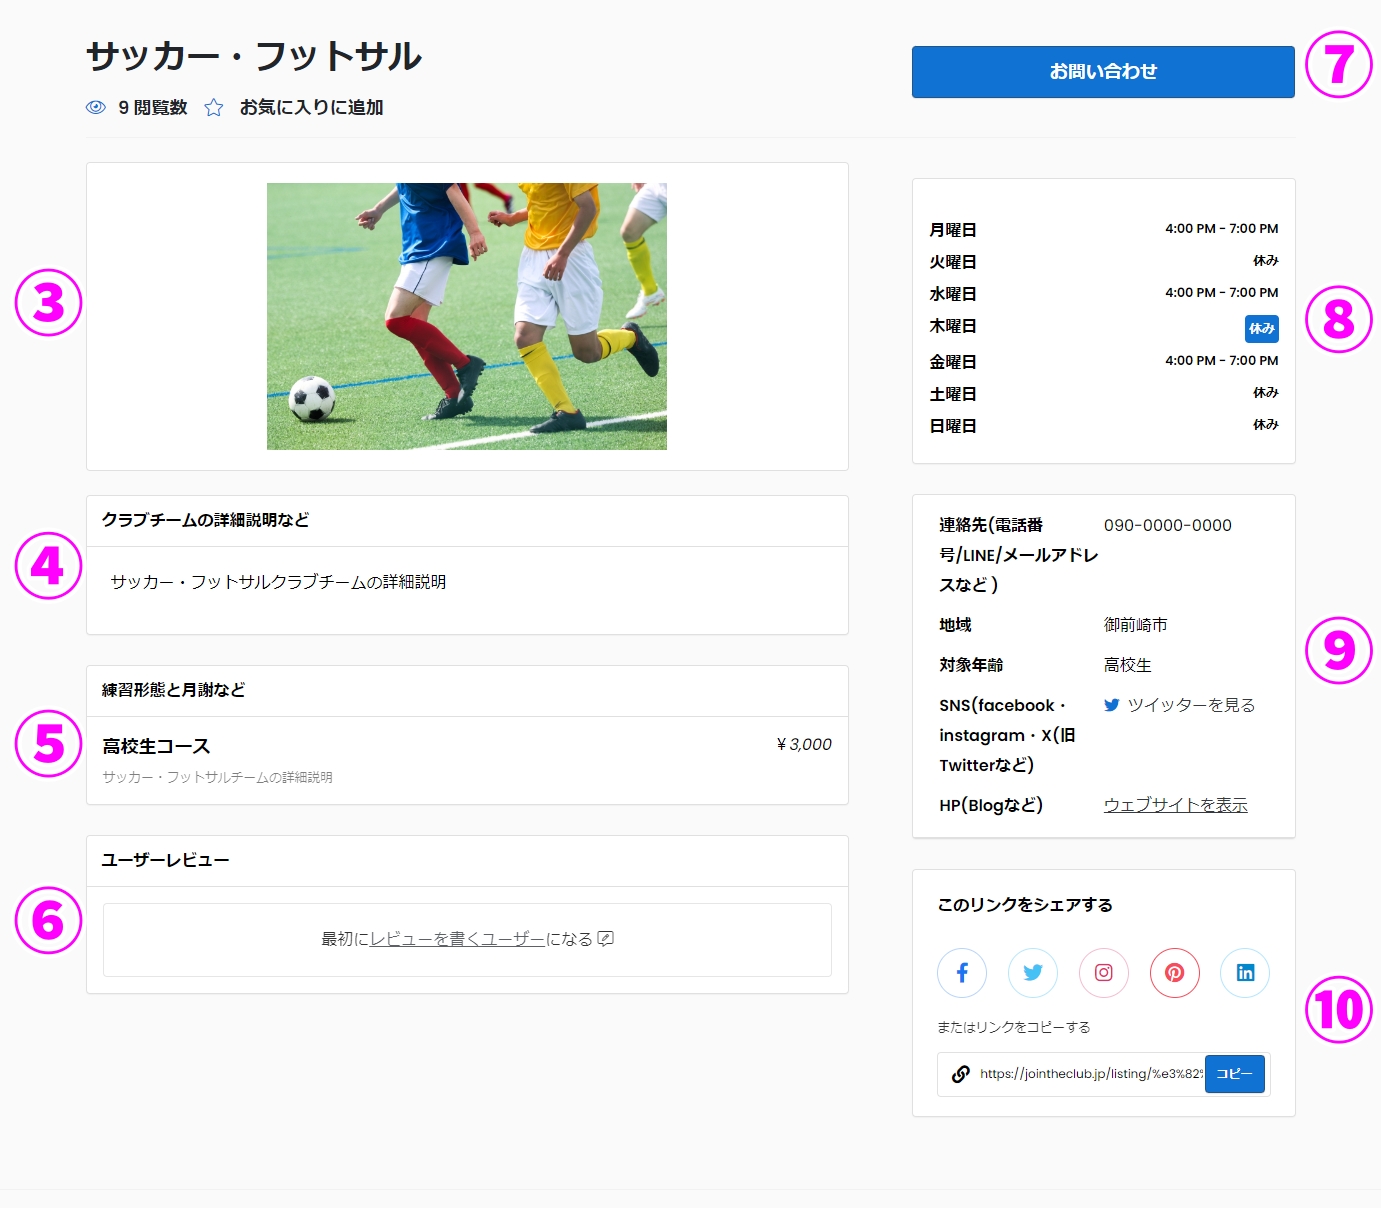Click お気に入りに追加 text

tap(311, 108)
